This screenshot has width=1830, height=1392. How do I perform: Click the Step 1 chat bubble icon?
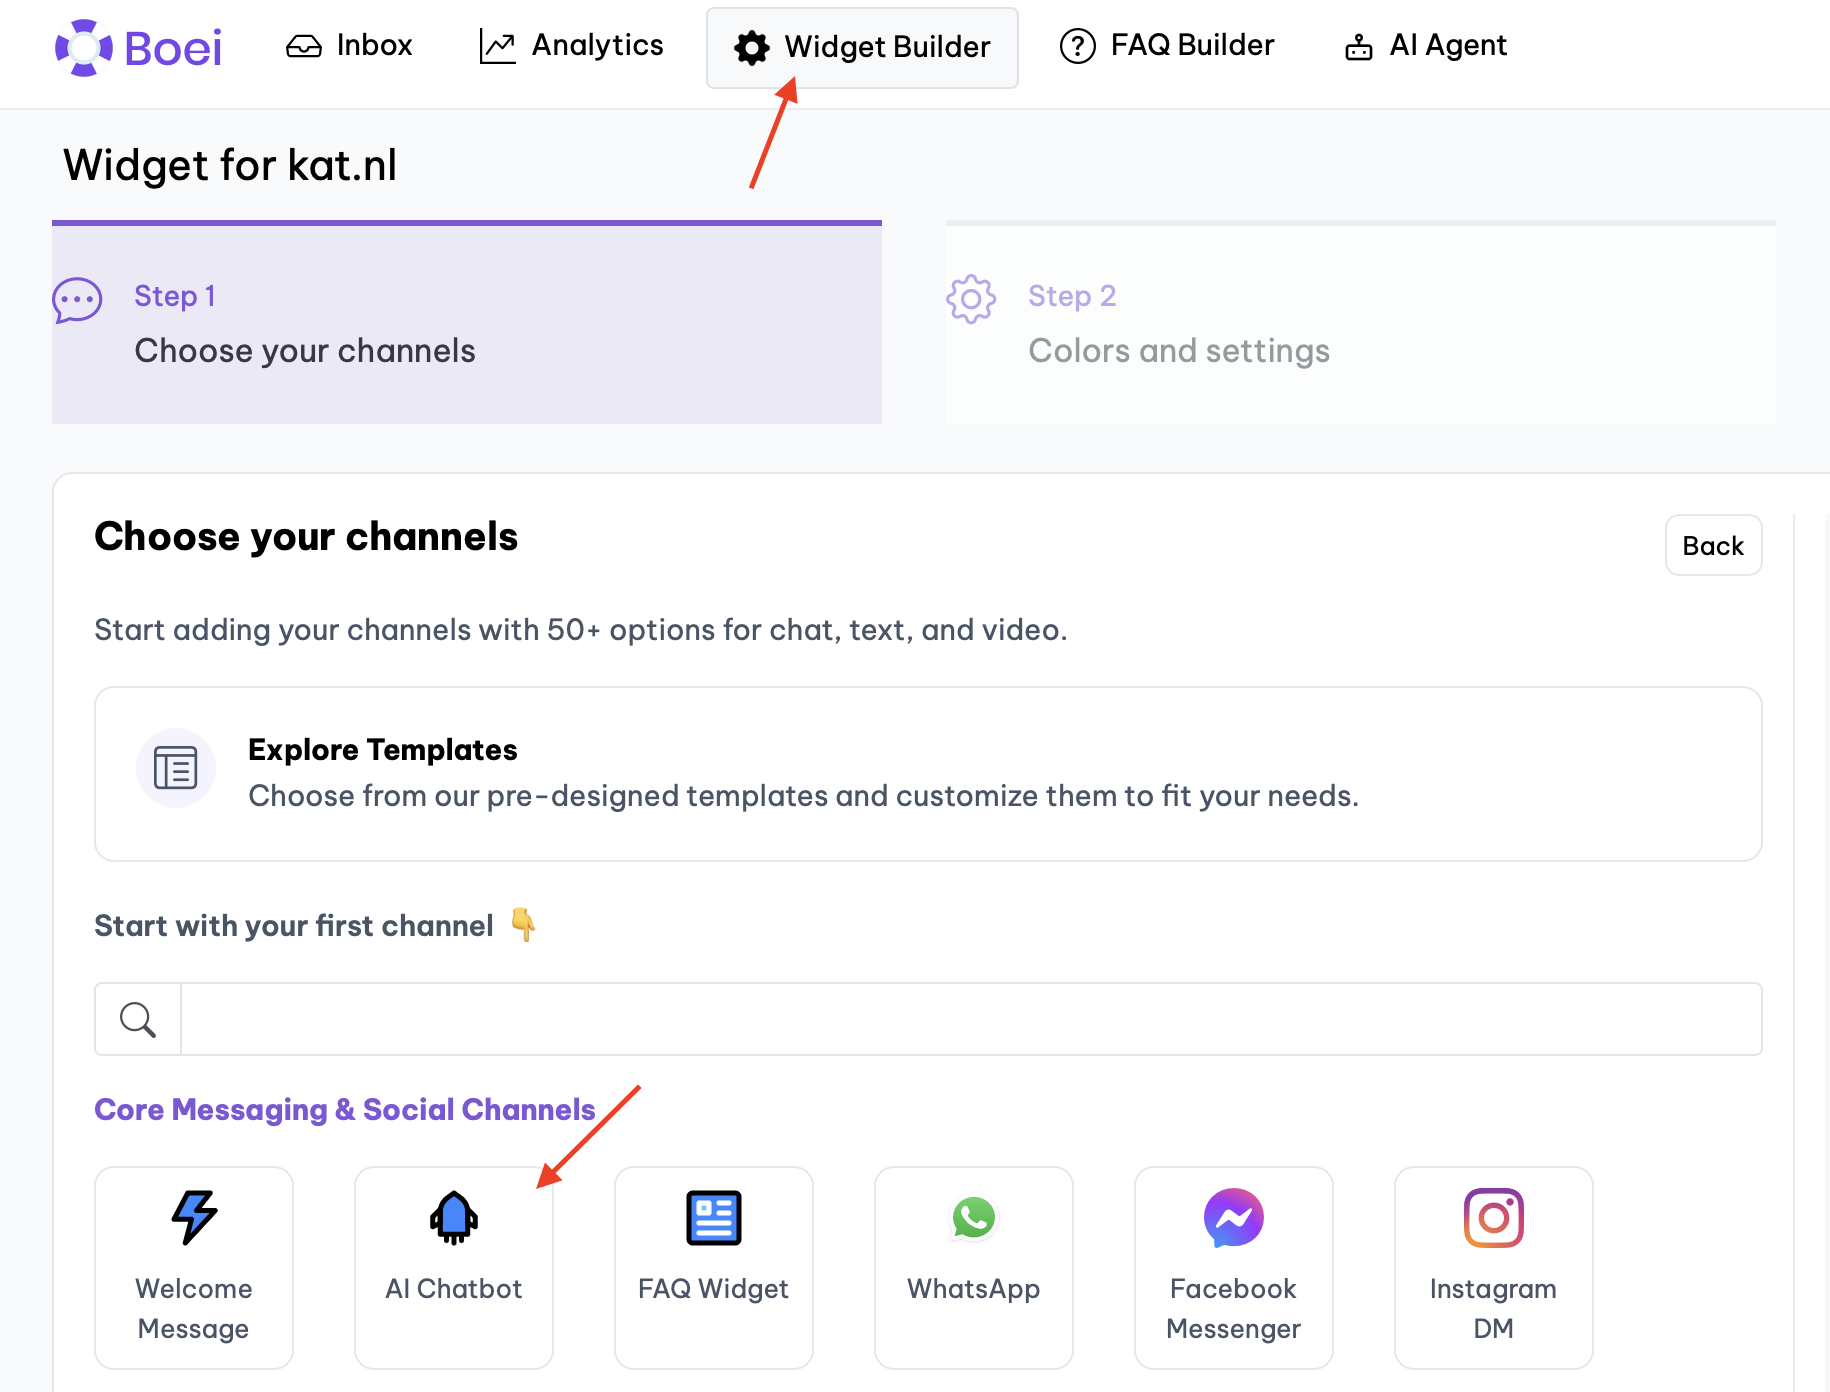click(78, 299)
